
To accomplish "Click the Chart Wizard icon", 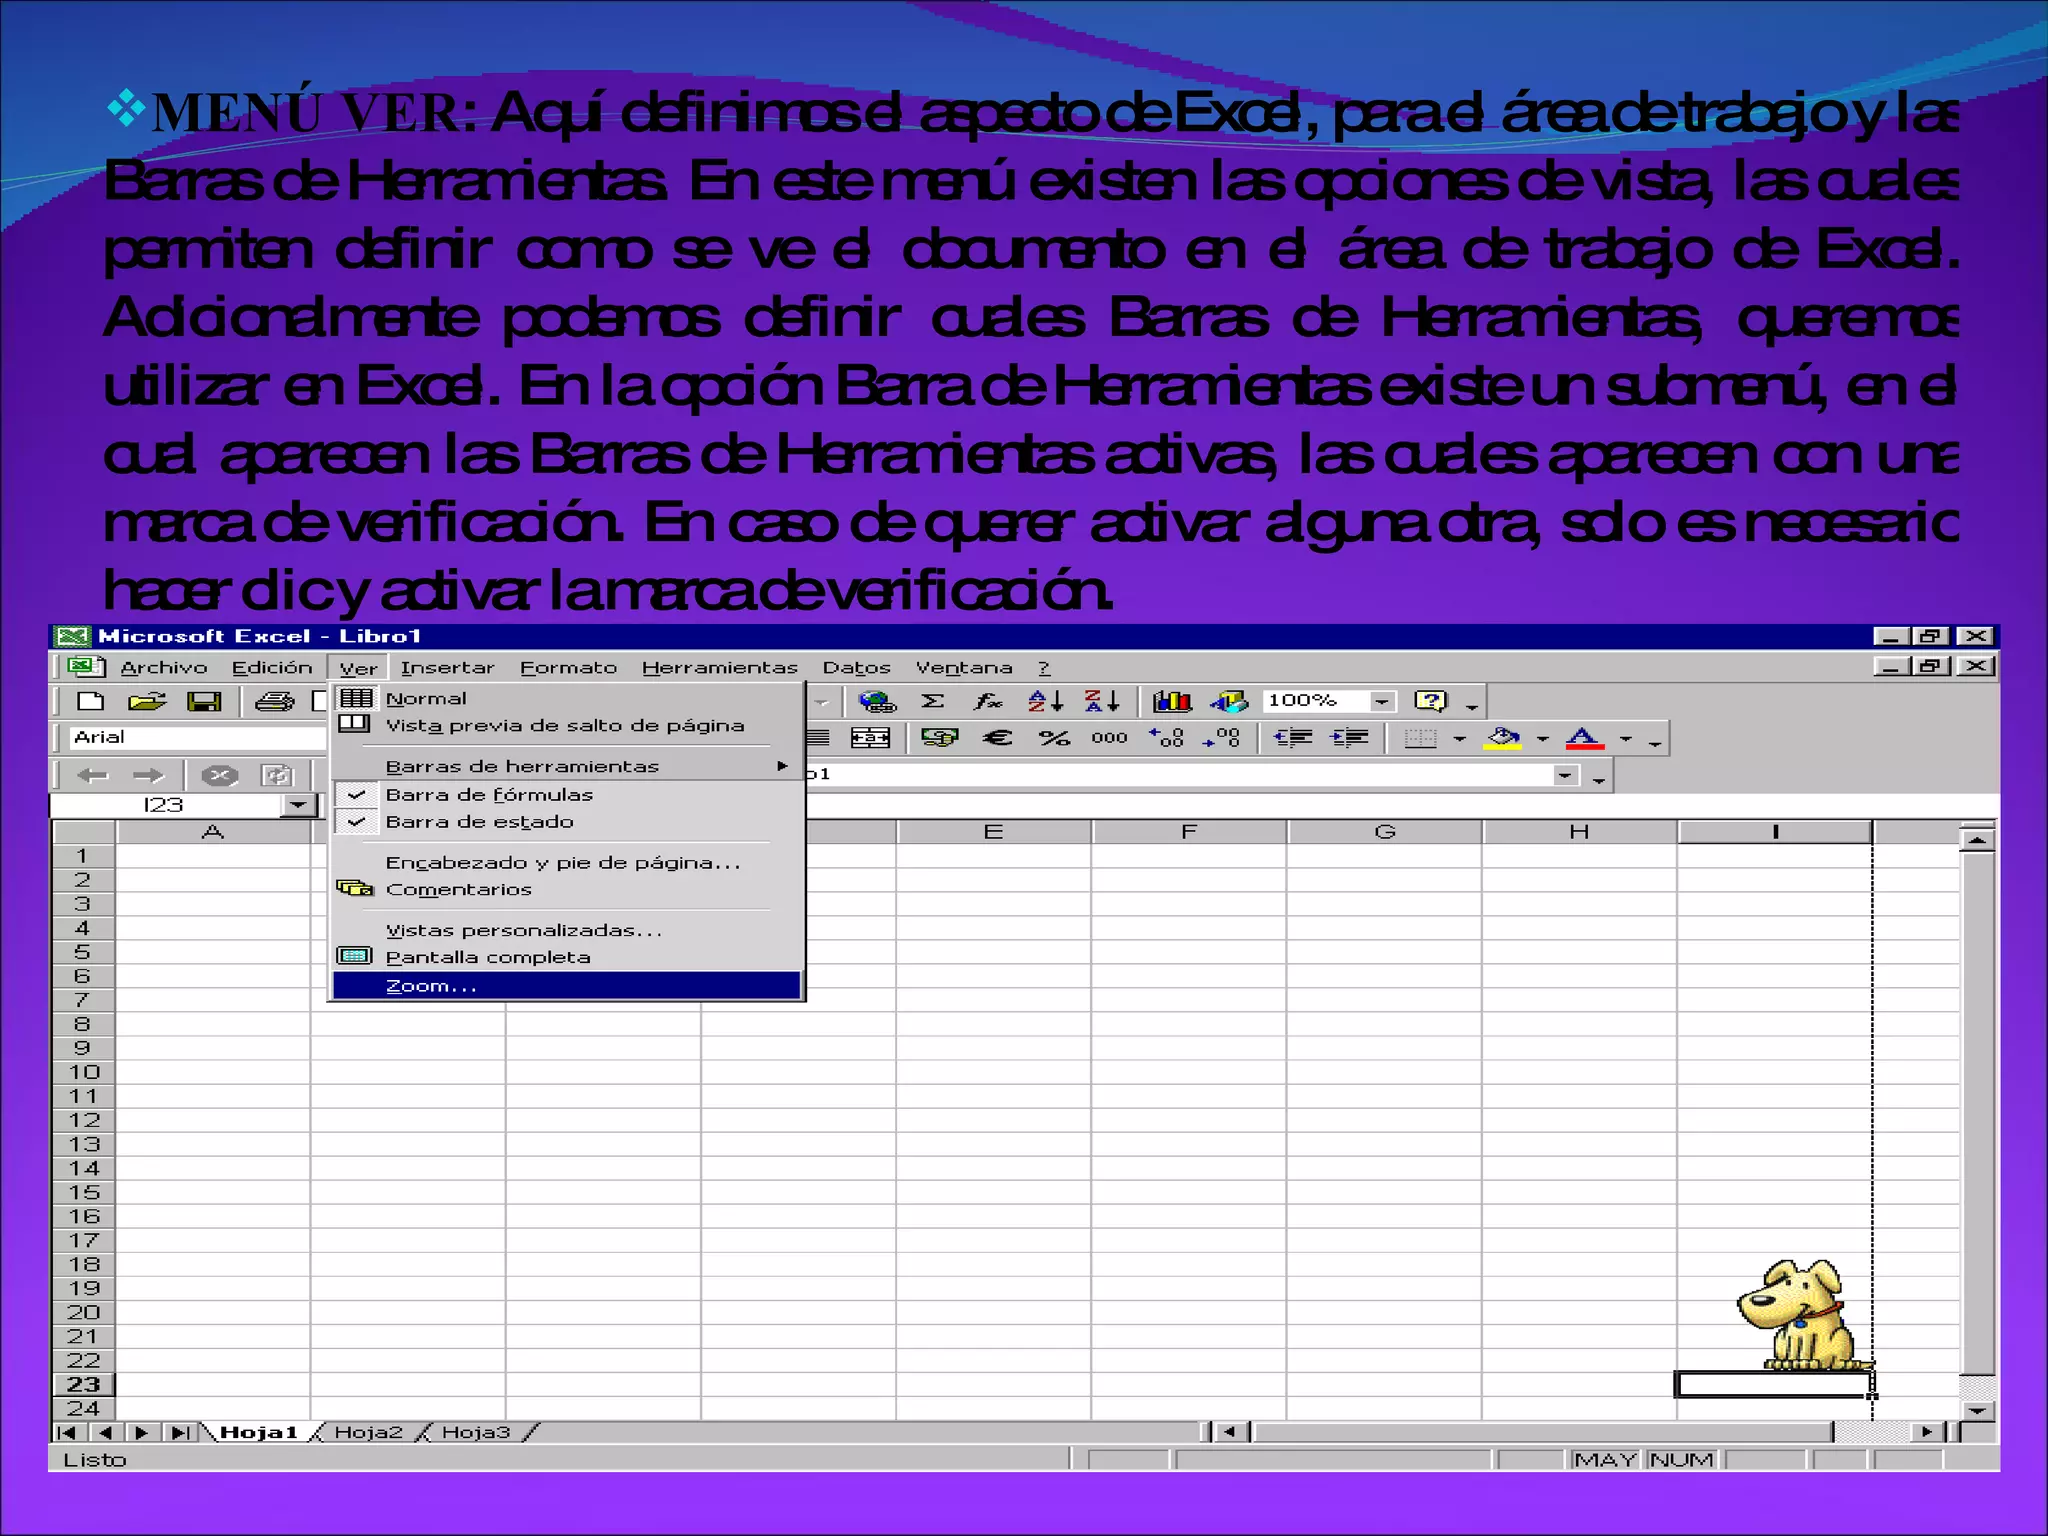I will tap(1172, 701).
